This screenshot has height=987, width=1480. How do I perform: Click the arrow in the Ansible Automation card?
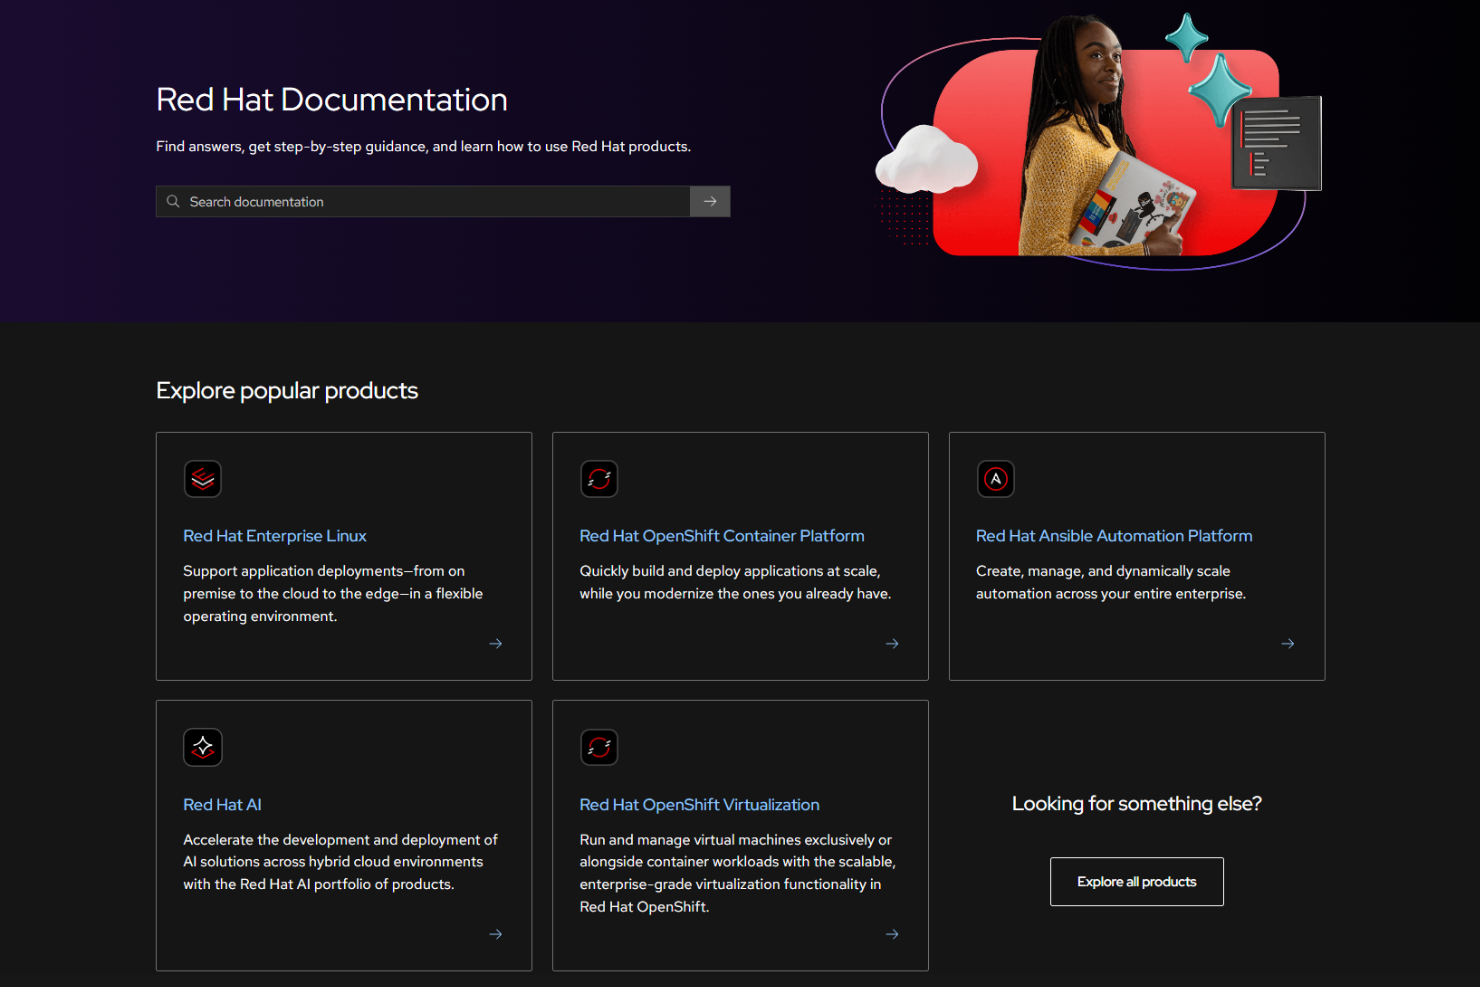[1288, 644]
